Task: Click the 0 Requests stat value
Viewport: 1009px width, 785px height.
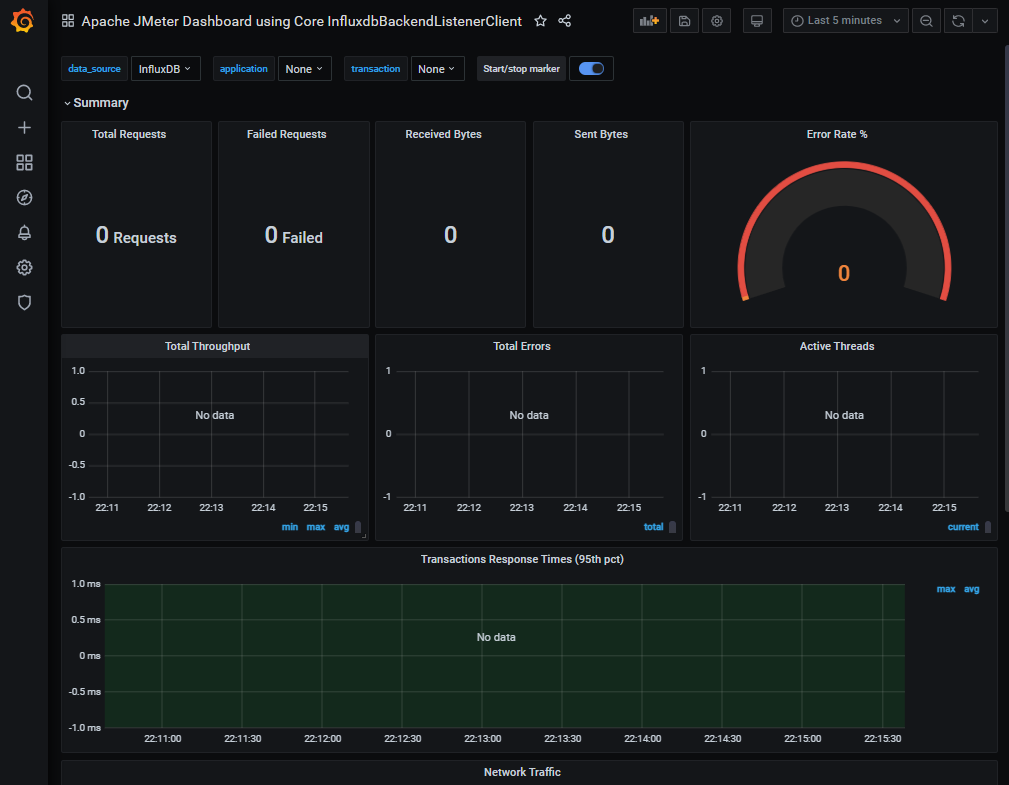Action: [x=136, y=236]
